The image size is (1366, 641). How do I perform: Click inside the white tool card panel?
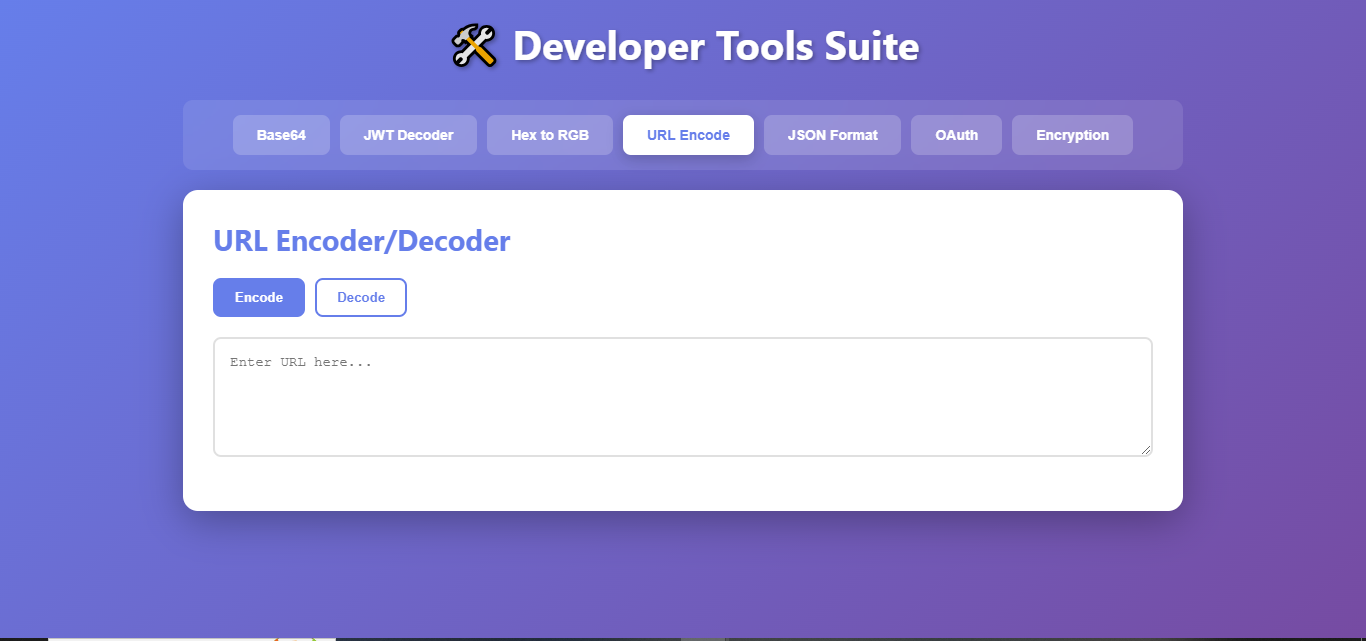pos(683,480)
